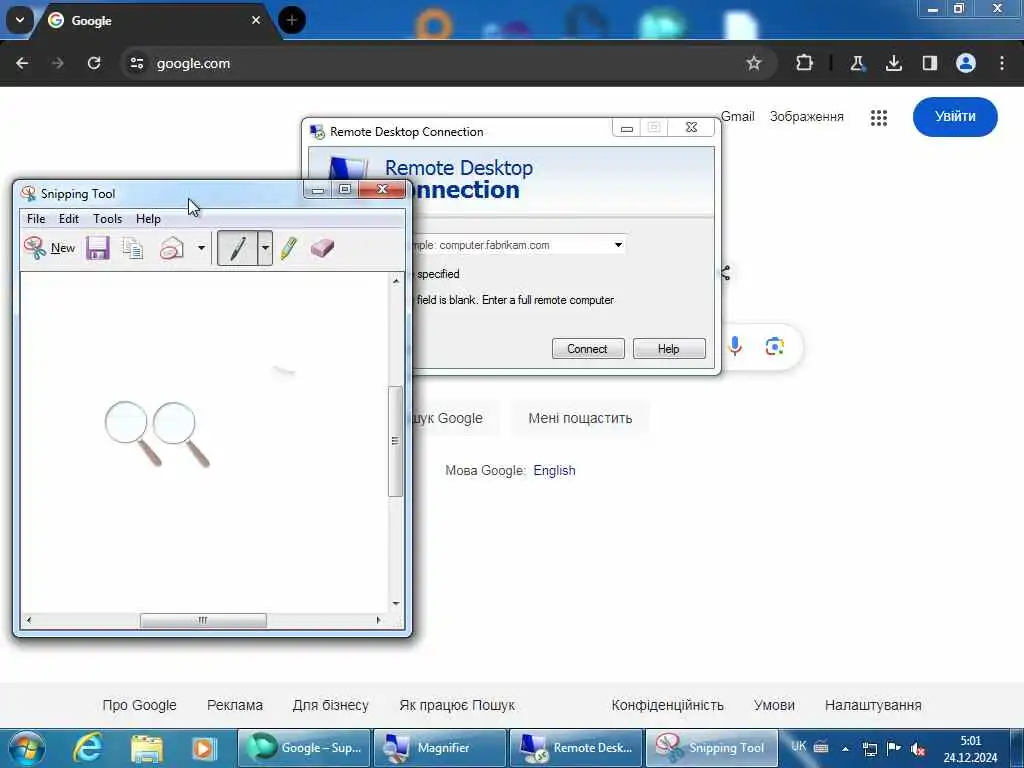Toggle Chrome side panel icon
The image size is (1024, 768).
point(929,63)
